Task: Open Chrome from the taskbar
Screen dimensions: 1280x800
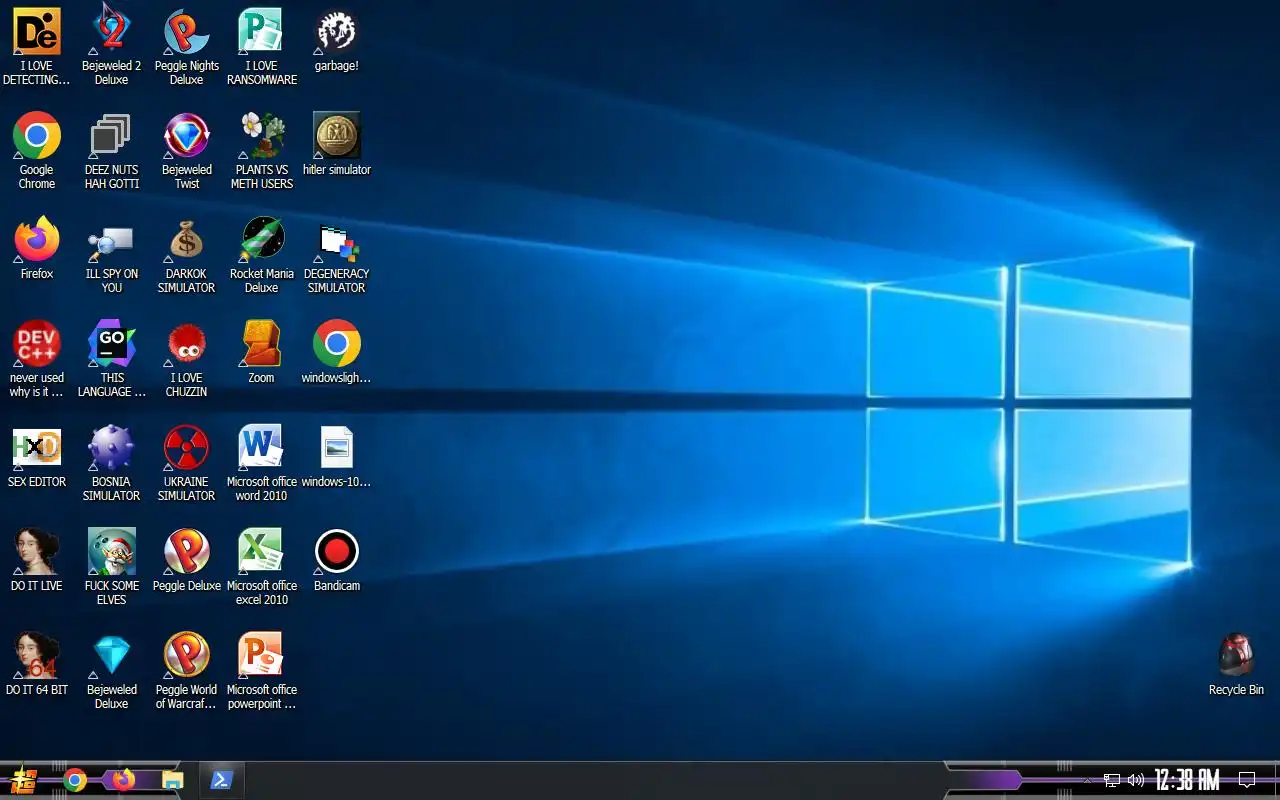Action: (x=75, y=780)
